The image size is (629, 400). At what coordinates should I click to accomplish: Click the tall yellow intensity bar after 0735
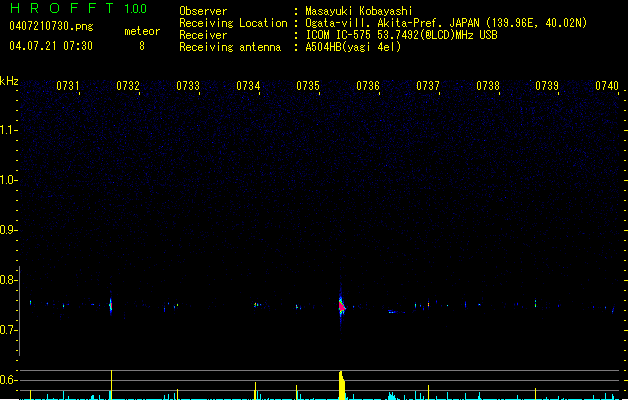click(x=341, y=385)
